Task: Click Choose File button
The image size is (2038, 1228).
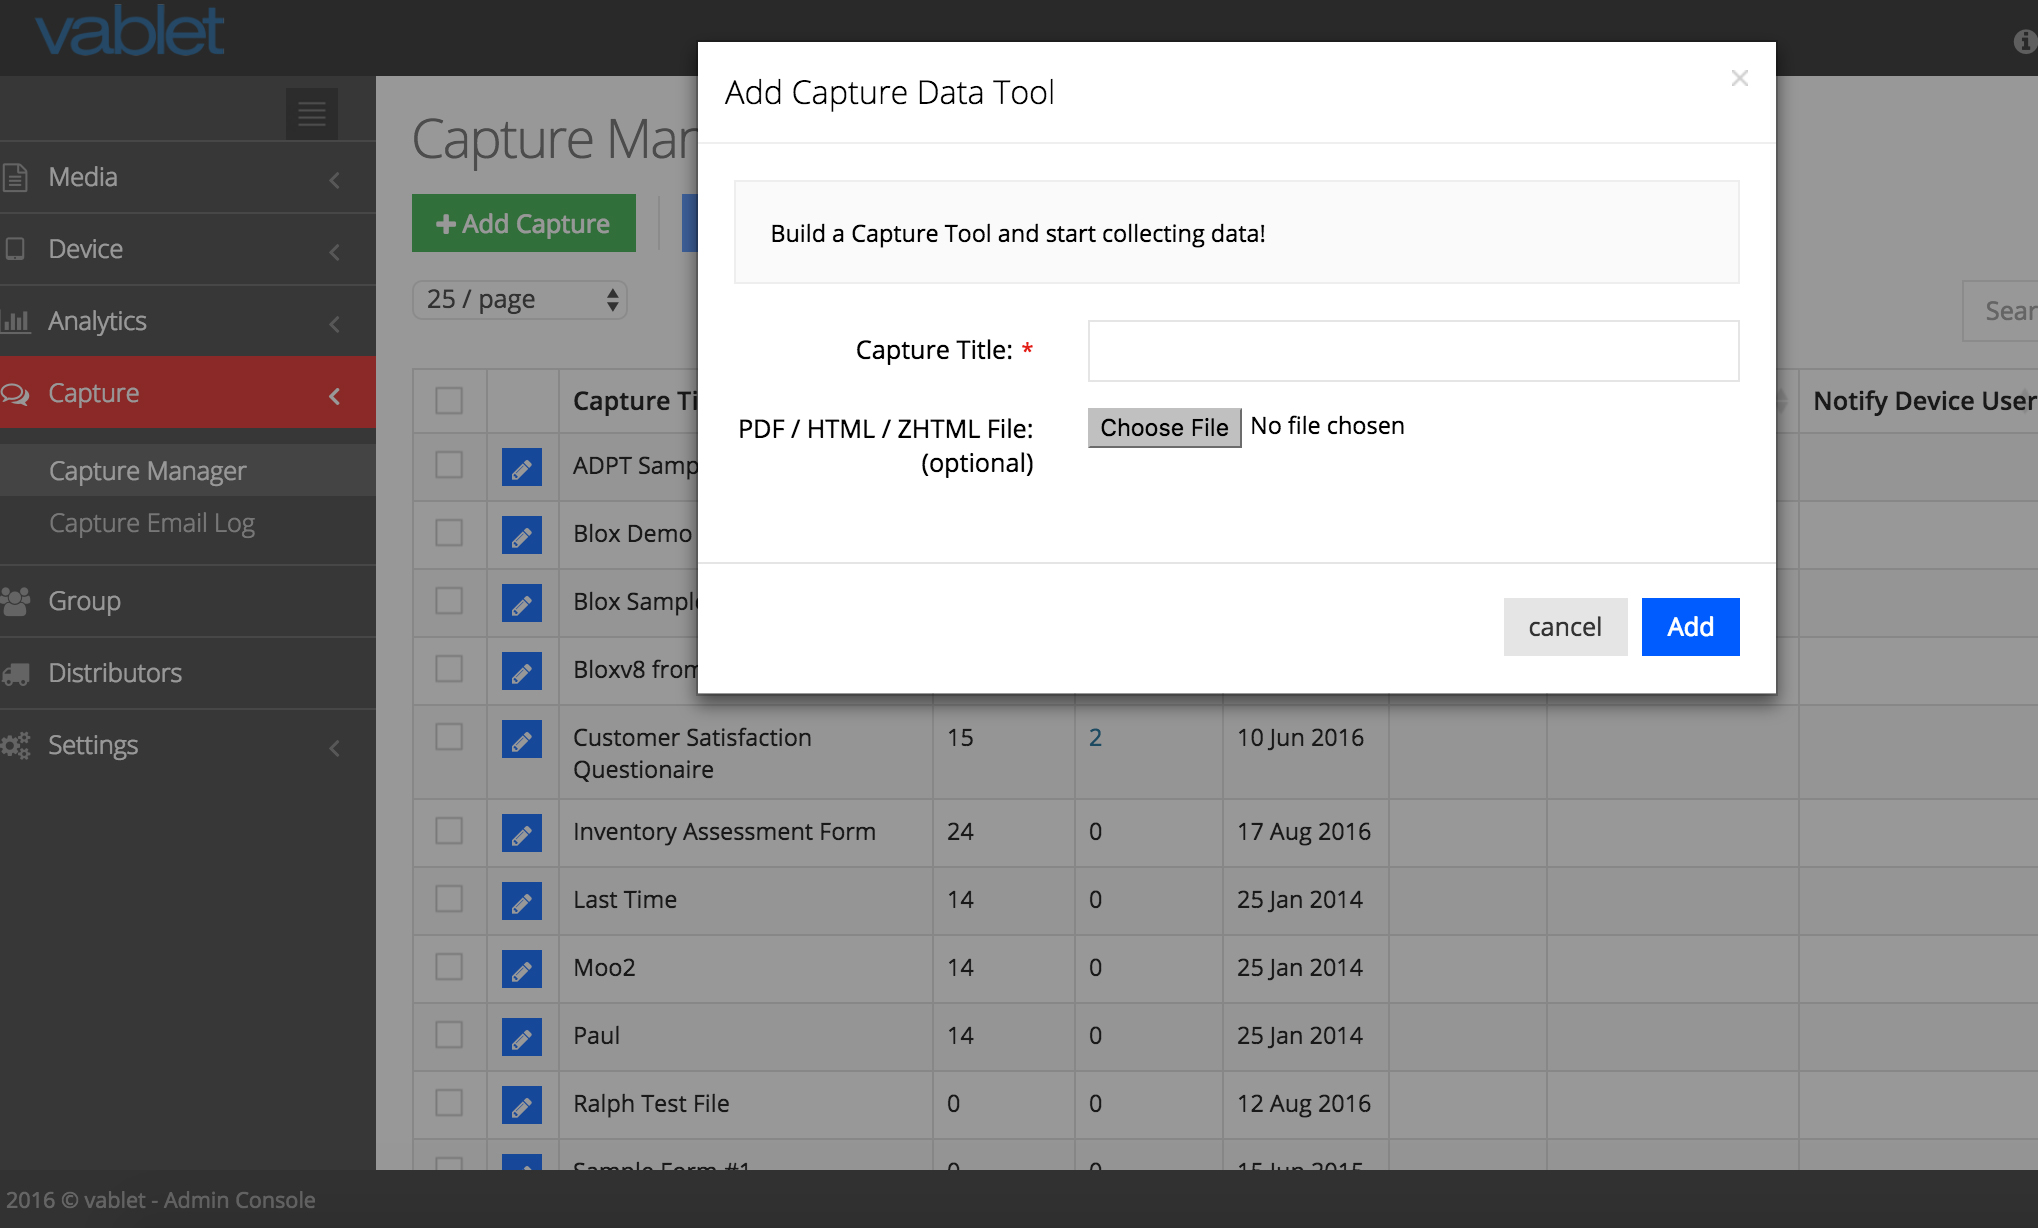Action: click(1164, 428)
